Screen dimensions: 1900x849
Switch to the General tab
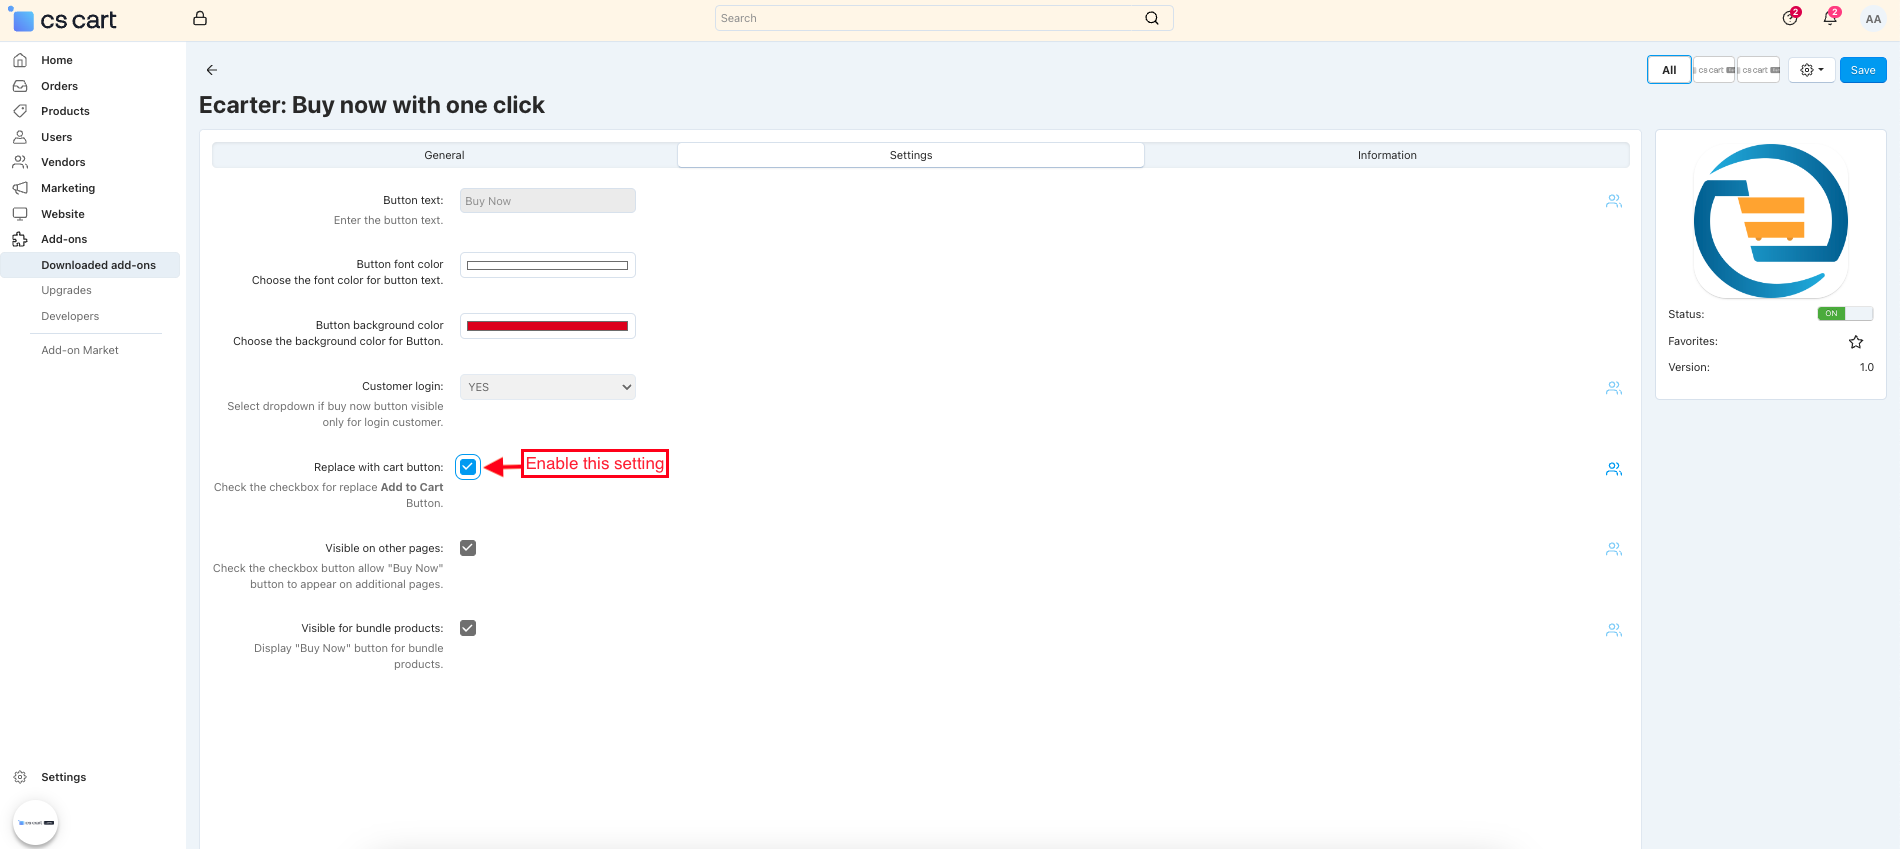[x=444, y=155]
